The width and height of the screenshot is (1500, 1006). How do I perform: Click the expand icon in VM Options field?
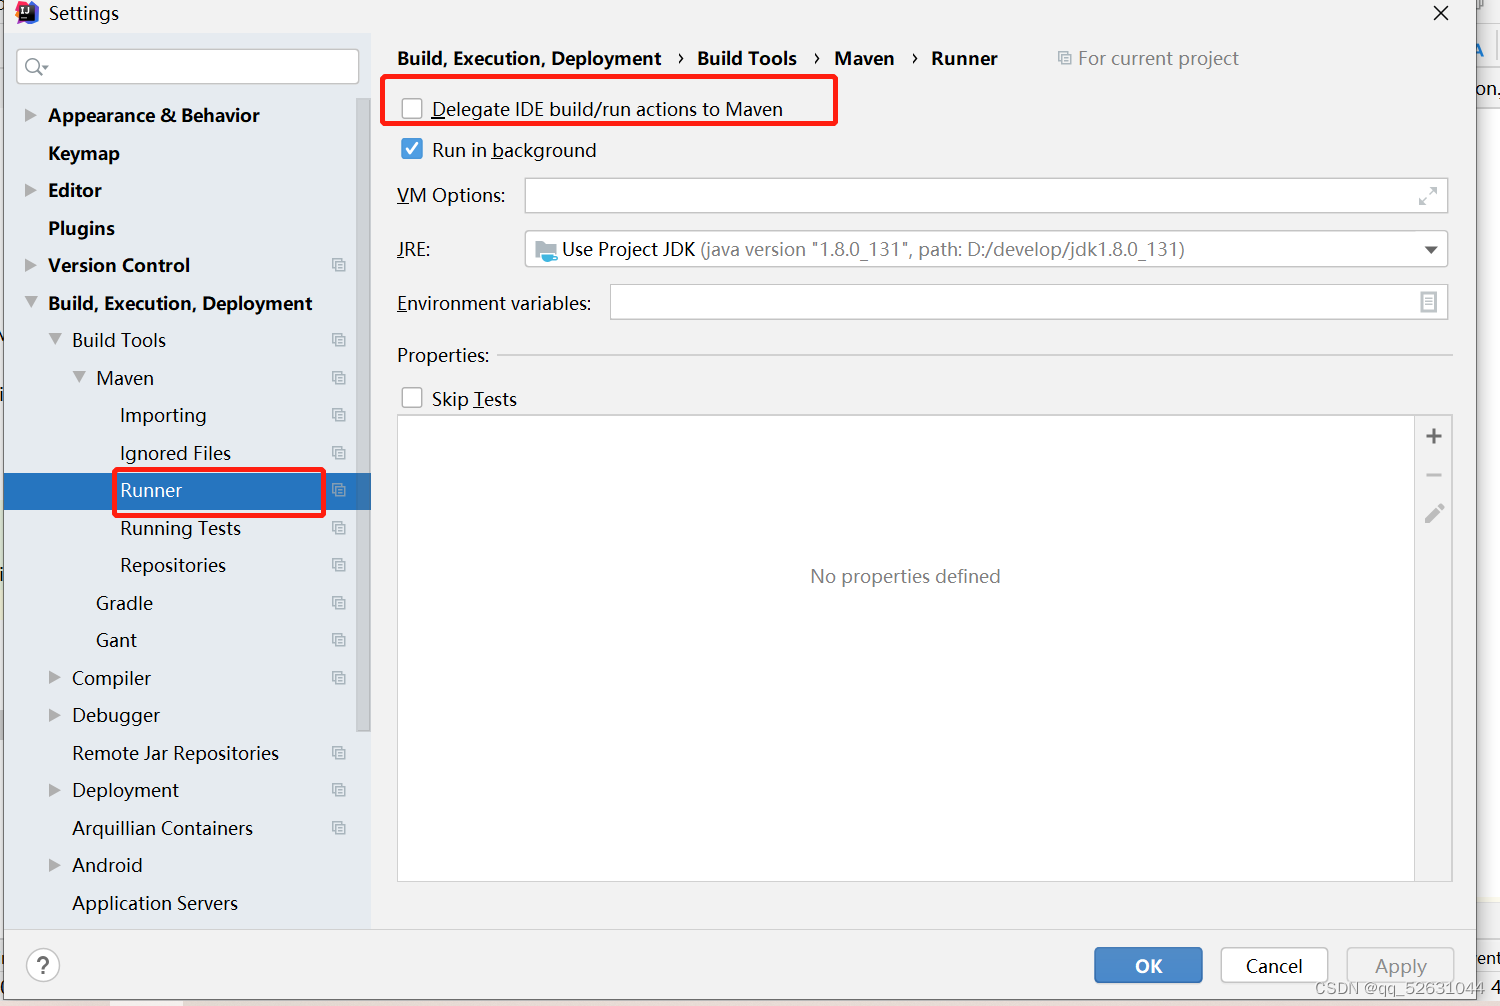point(1428,196)
